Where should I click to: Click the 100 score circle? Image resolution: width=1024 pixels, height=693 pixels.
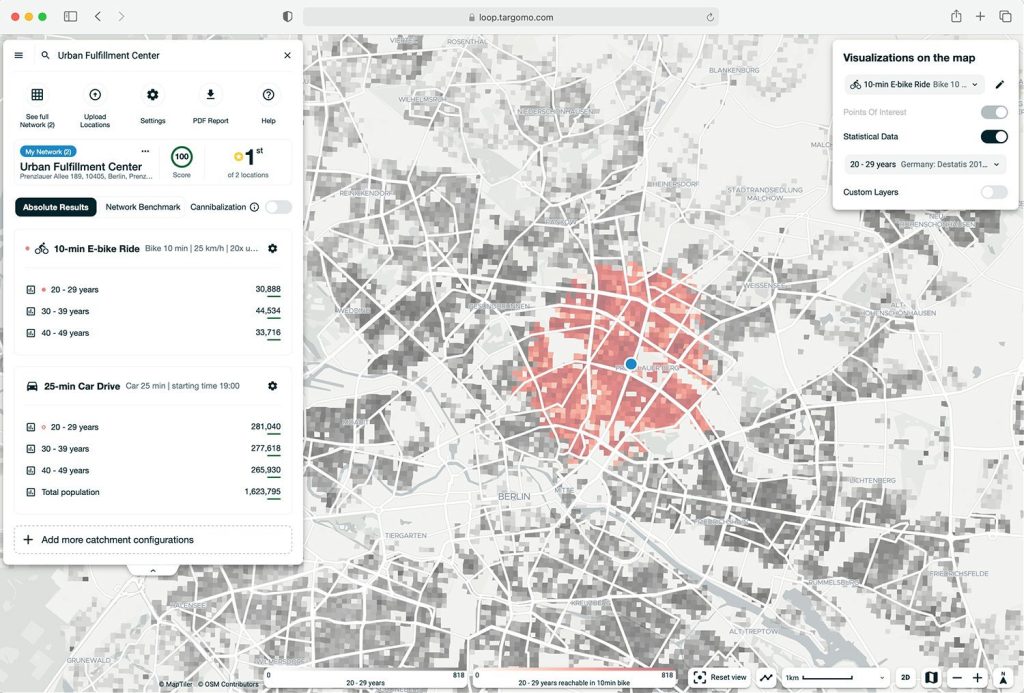click(x=182, y=157)
